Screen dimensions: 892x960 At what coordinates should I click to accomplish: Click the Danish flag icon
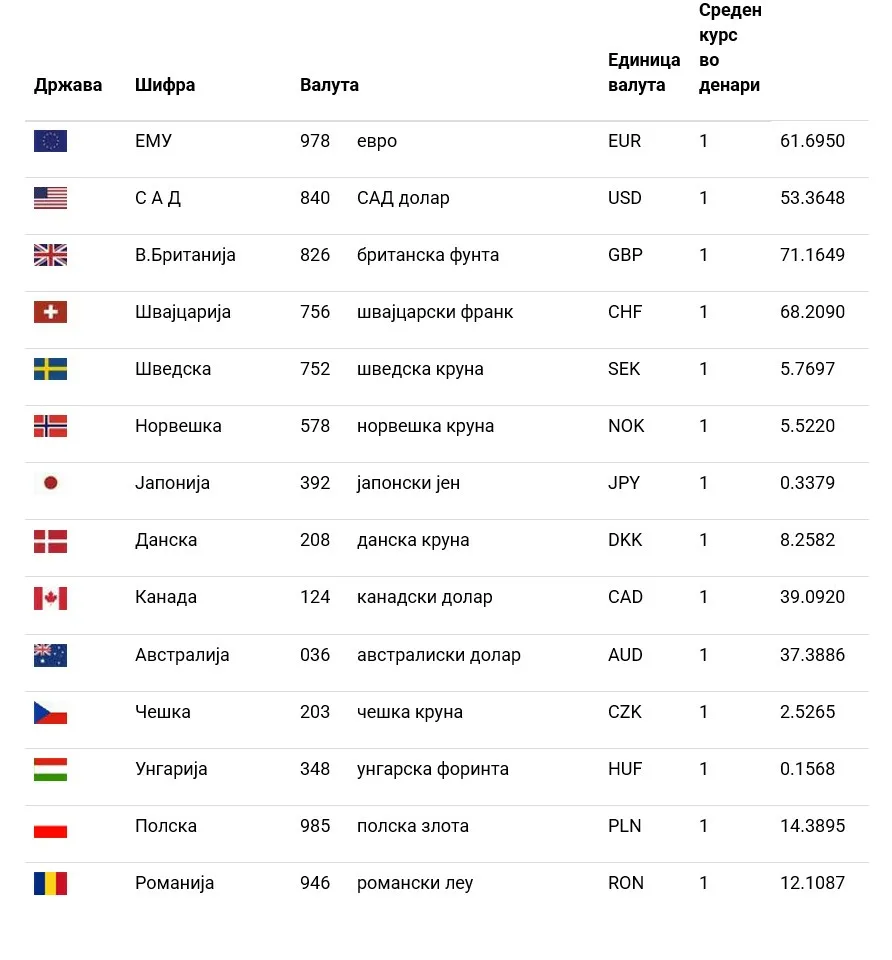pyautogui.click(x=50, y=541)
